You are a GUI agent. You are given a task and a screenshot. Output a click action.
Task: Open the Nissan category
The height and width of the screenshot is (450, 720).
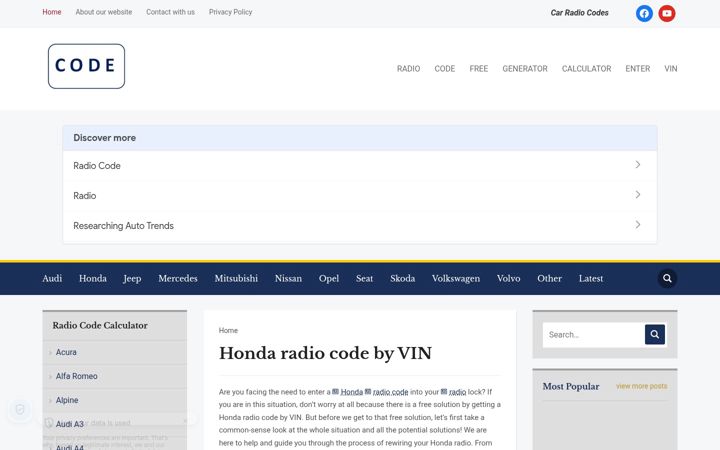288,278
